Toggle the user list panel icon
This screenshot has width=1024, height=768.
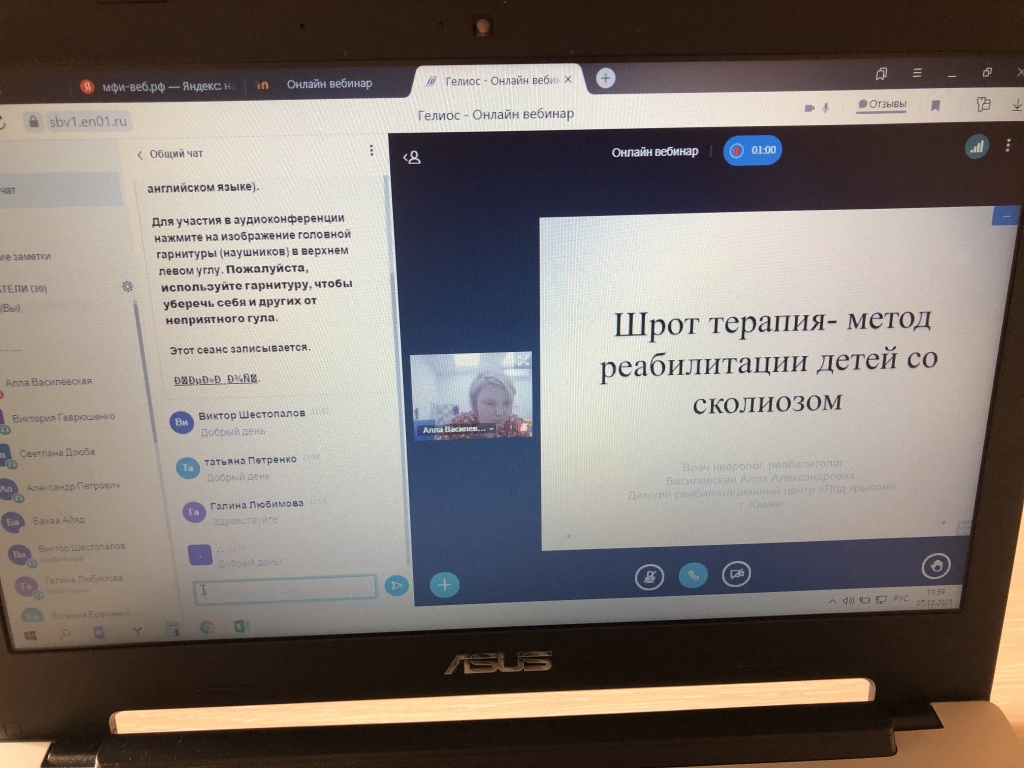[x=412, y=157]
